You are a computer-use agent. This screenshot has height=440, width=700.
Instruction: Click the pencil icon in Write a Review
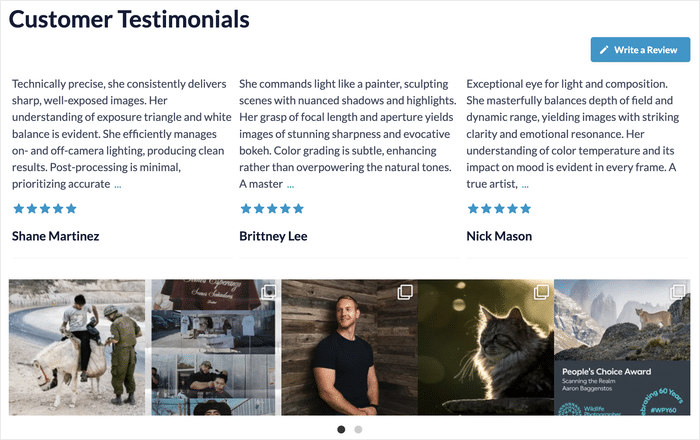tap(604, 49)
